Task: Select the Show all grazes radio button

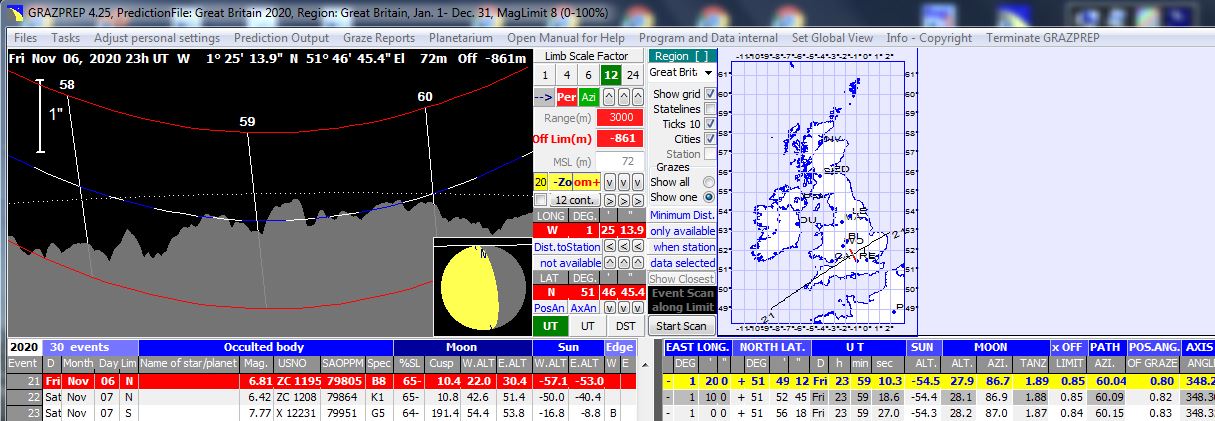Action: click(x=710, y=183)
